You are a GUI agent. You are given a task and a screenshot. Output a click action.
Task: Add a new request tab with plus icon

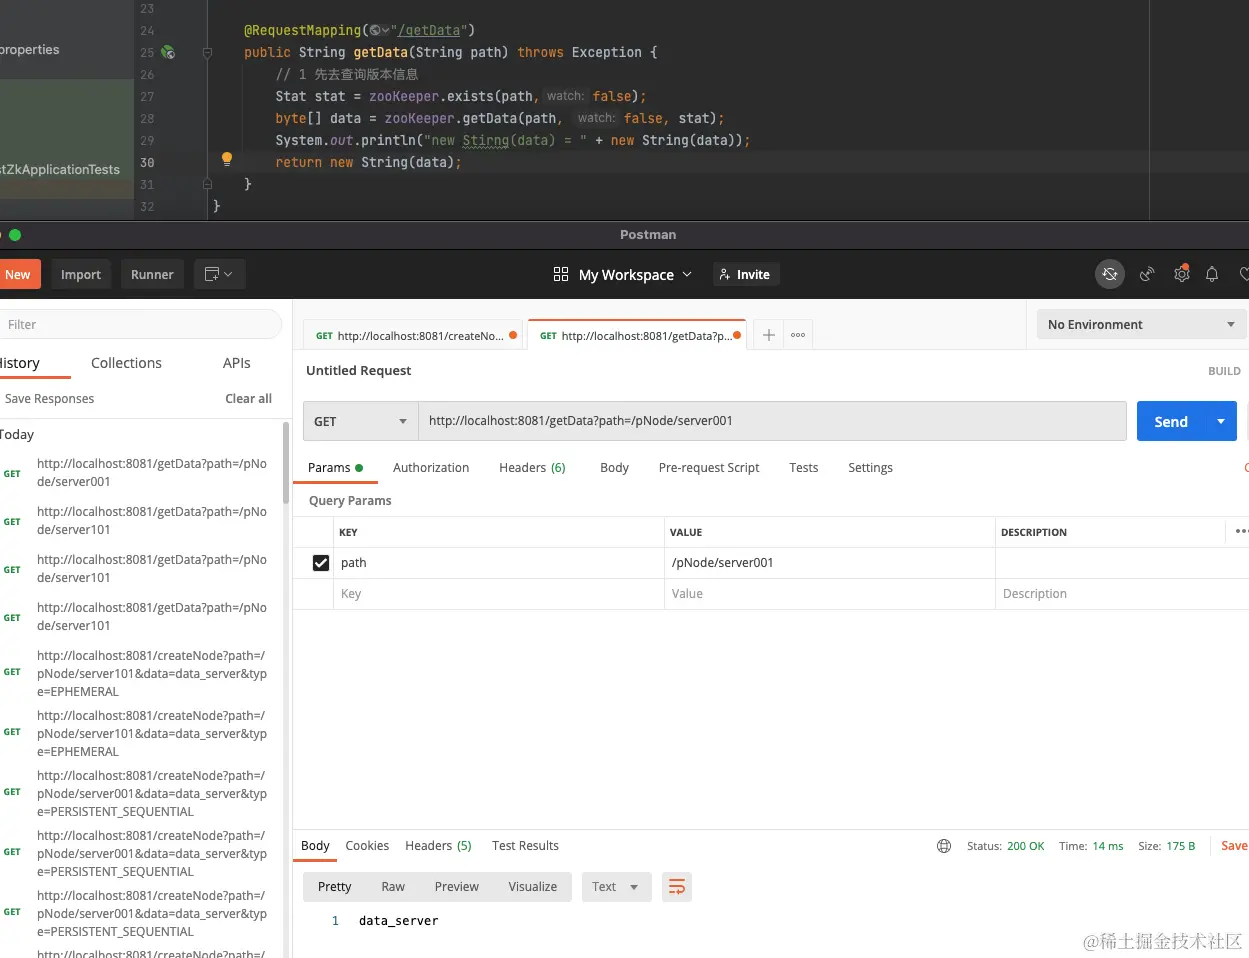[x=768, y=335]
